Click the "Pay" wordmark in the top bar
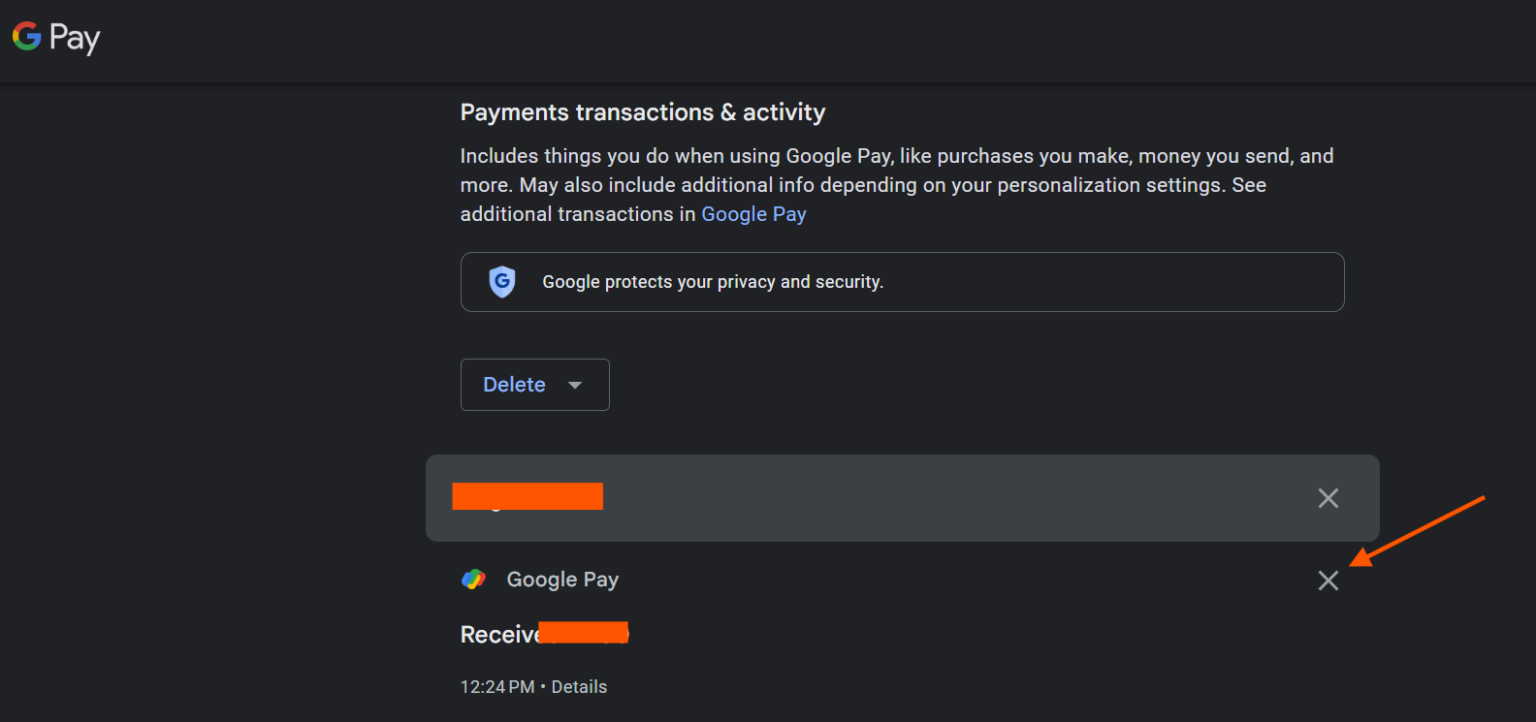The image size is (1536, 722). 76,37
